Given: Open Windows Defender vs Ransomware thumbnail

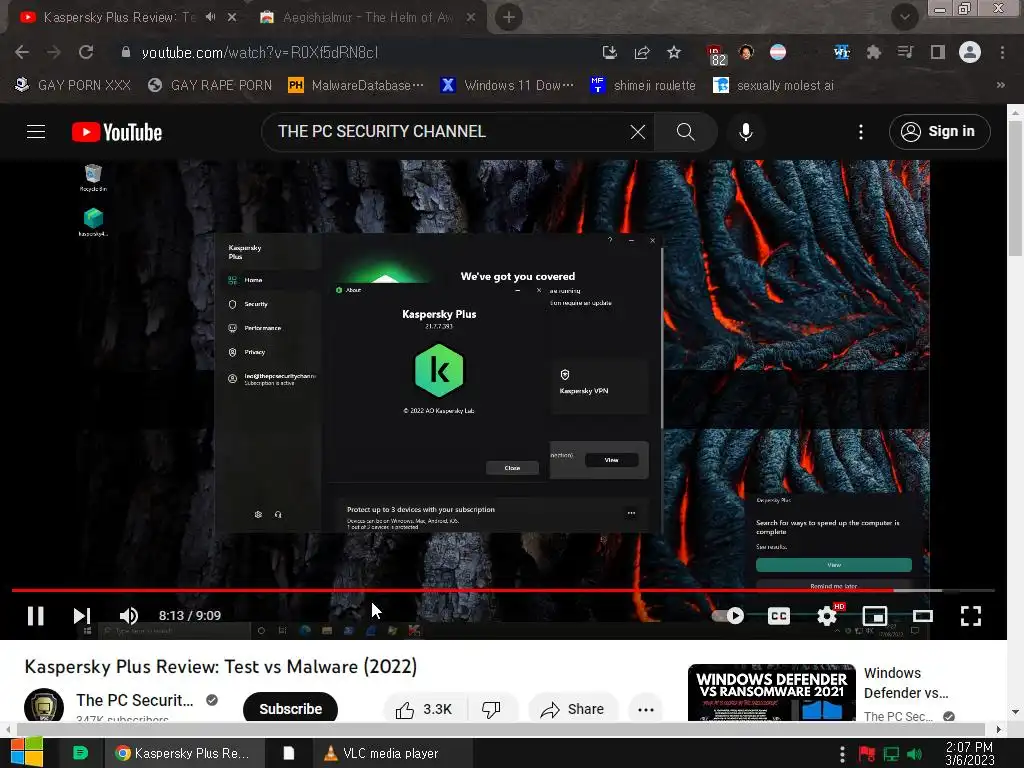Looking at the screenshot, I should tap(771, 692).
